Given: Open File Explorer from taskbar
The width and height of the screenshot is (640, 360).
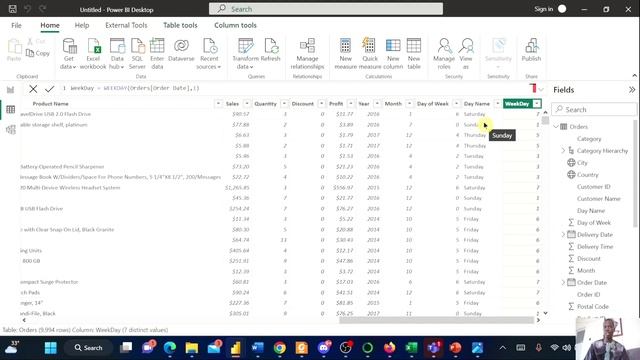Looking at the screenshot, I should click(191, 348).
